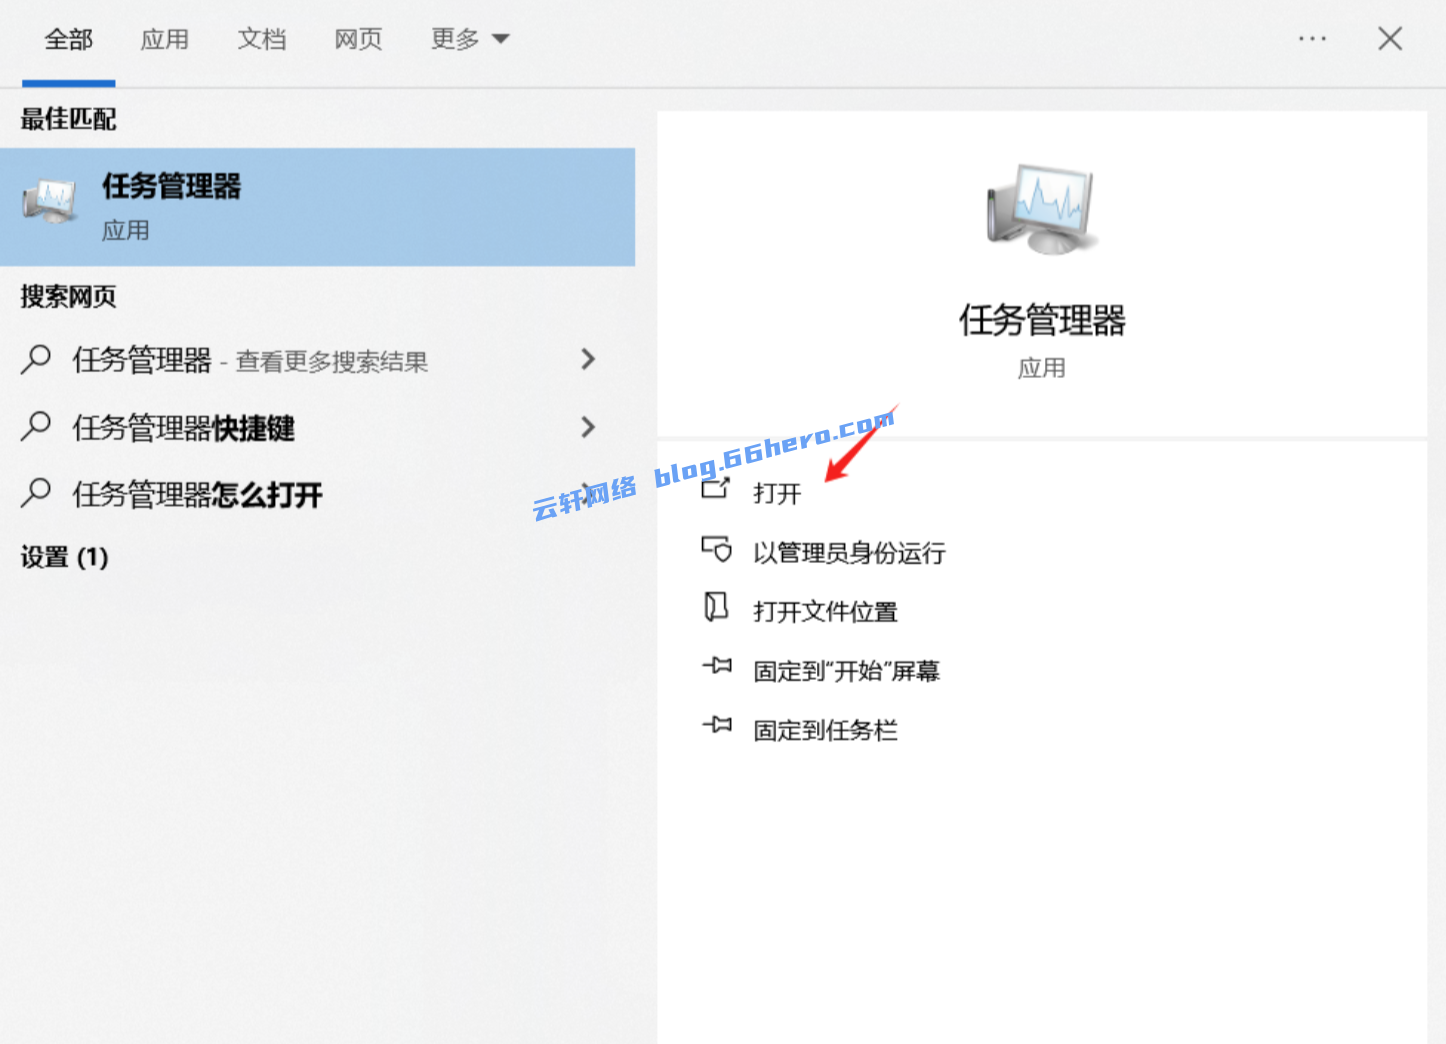Click large Task Manager icon in preview
1446x1044 pixels.
[1041, 209]
